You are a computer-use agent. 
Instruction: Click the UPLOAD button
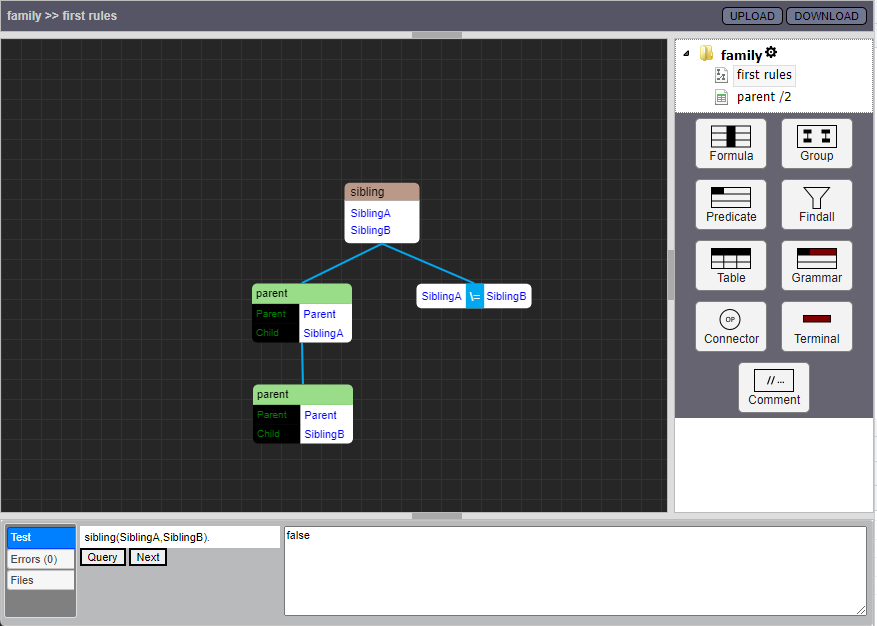751,16
